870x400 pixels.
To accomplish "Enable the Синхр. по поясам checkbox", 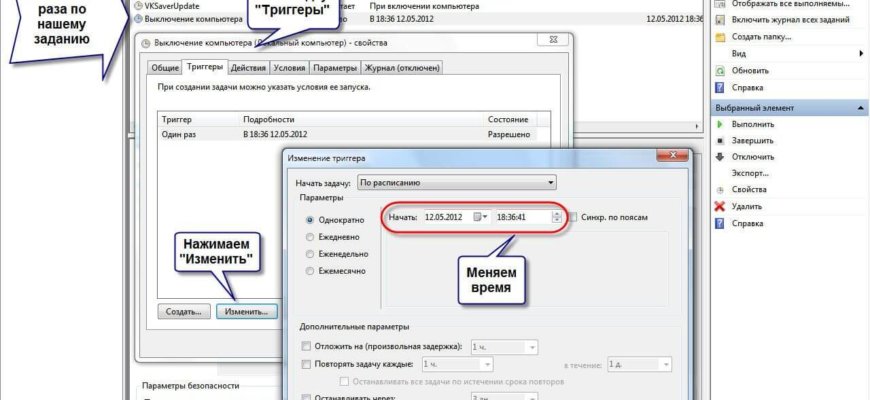I will click(x=573, y=217).
